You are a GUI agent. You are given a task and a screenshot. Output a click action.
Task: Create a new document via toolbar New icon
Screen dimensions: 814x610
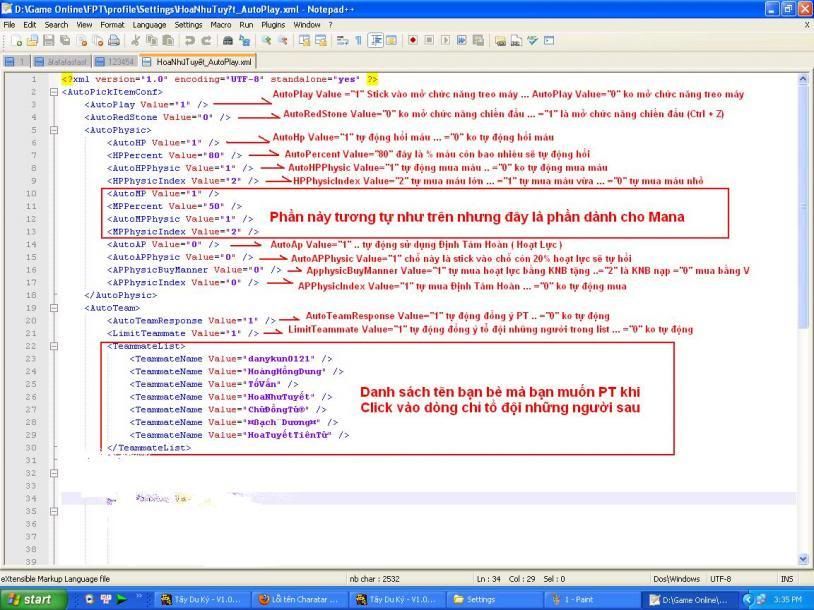(x=17, y=40)
